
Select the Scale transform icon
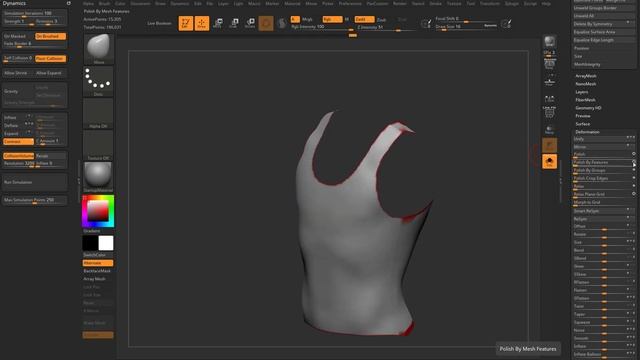(x=234, y=23)
